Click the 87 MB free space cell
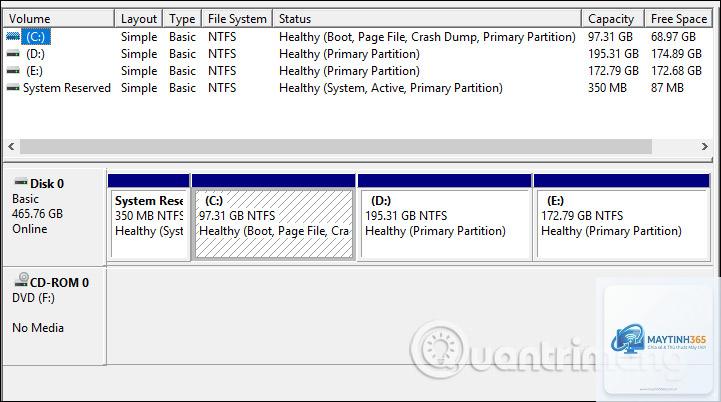The height and width of the screenshot is (402, 721). (667, 88)
